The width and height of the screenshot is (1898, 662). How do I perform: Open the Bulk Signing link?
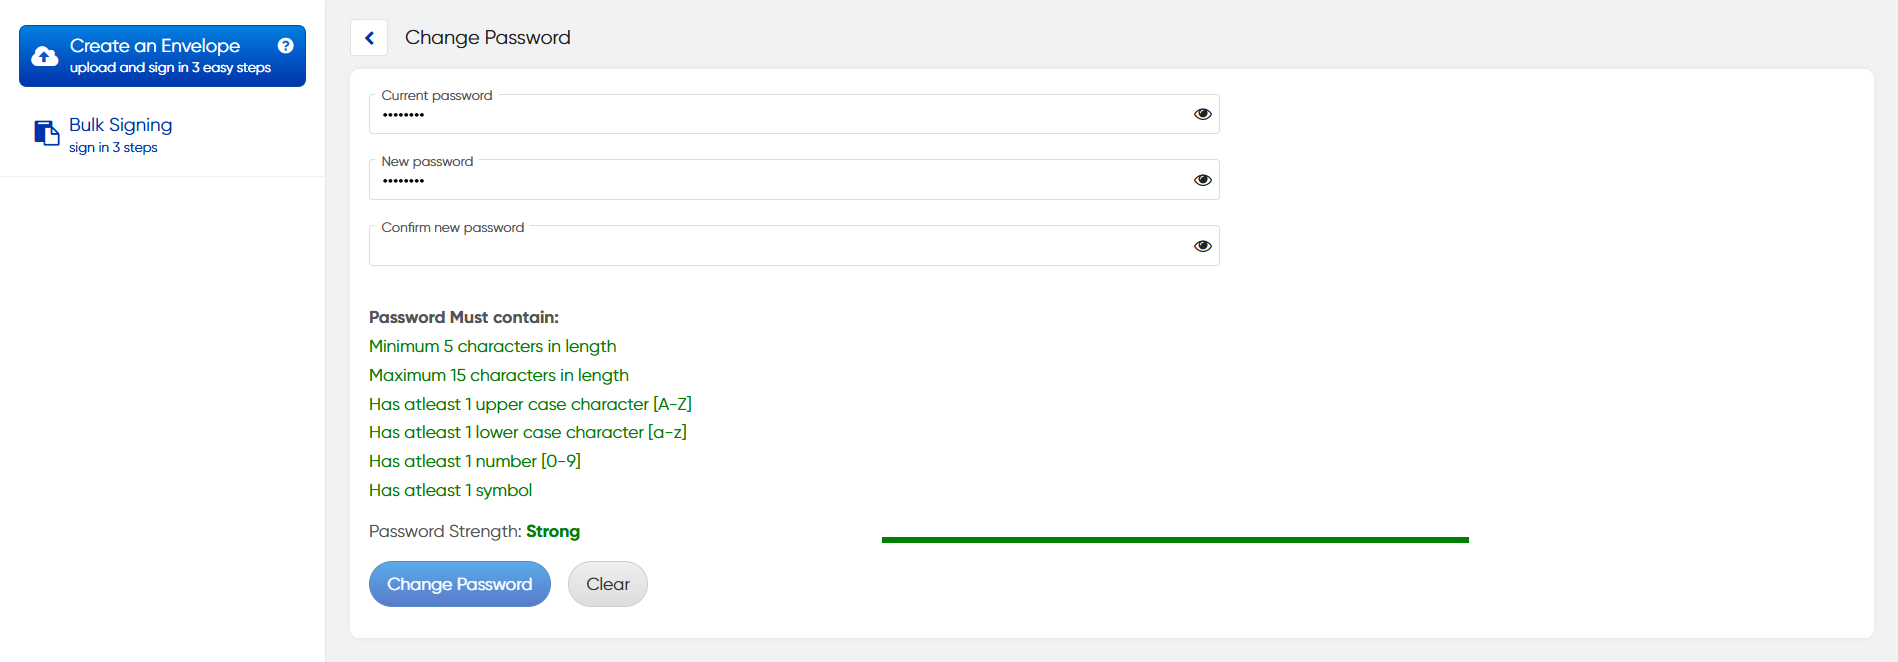pyautogui.click(x=121, y=125)
